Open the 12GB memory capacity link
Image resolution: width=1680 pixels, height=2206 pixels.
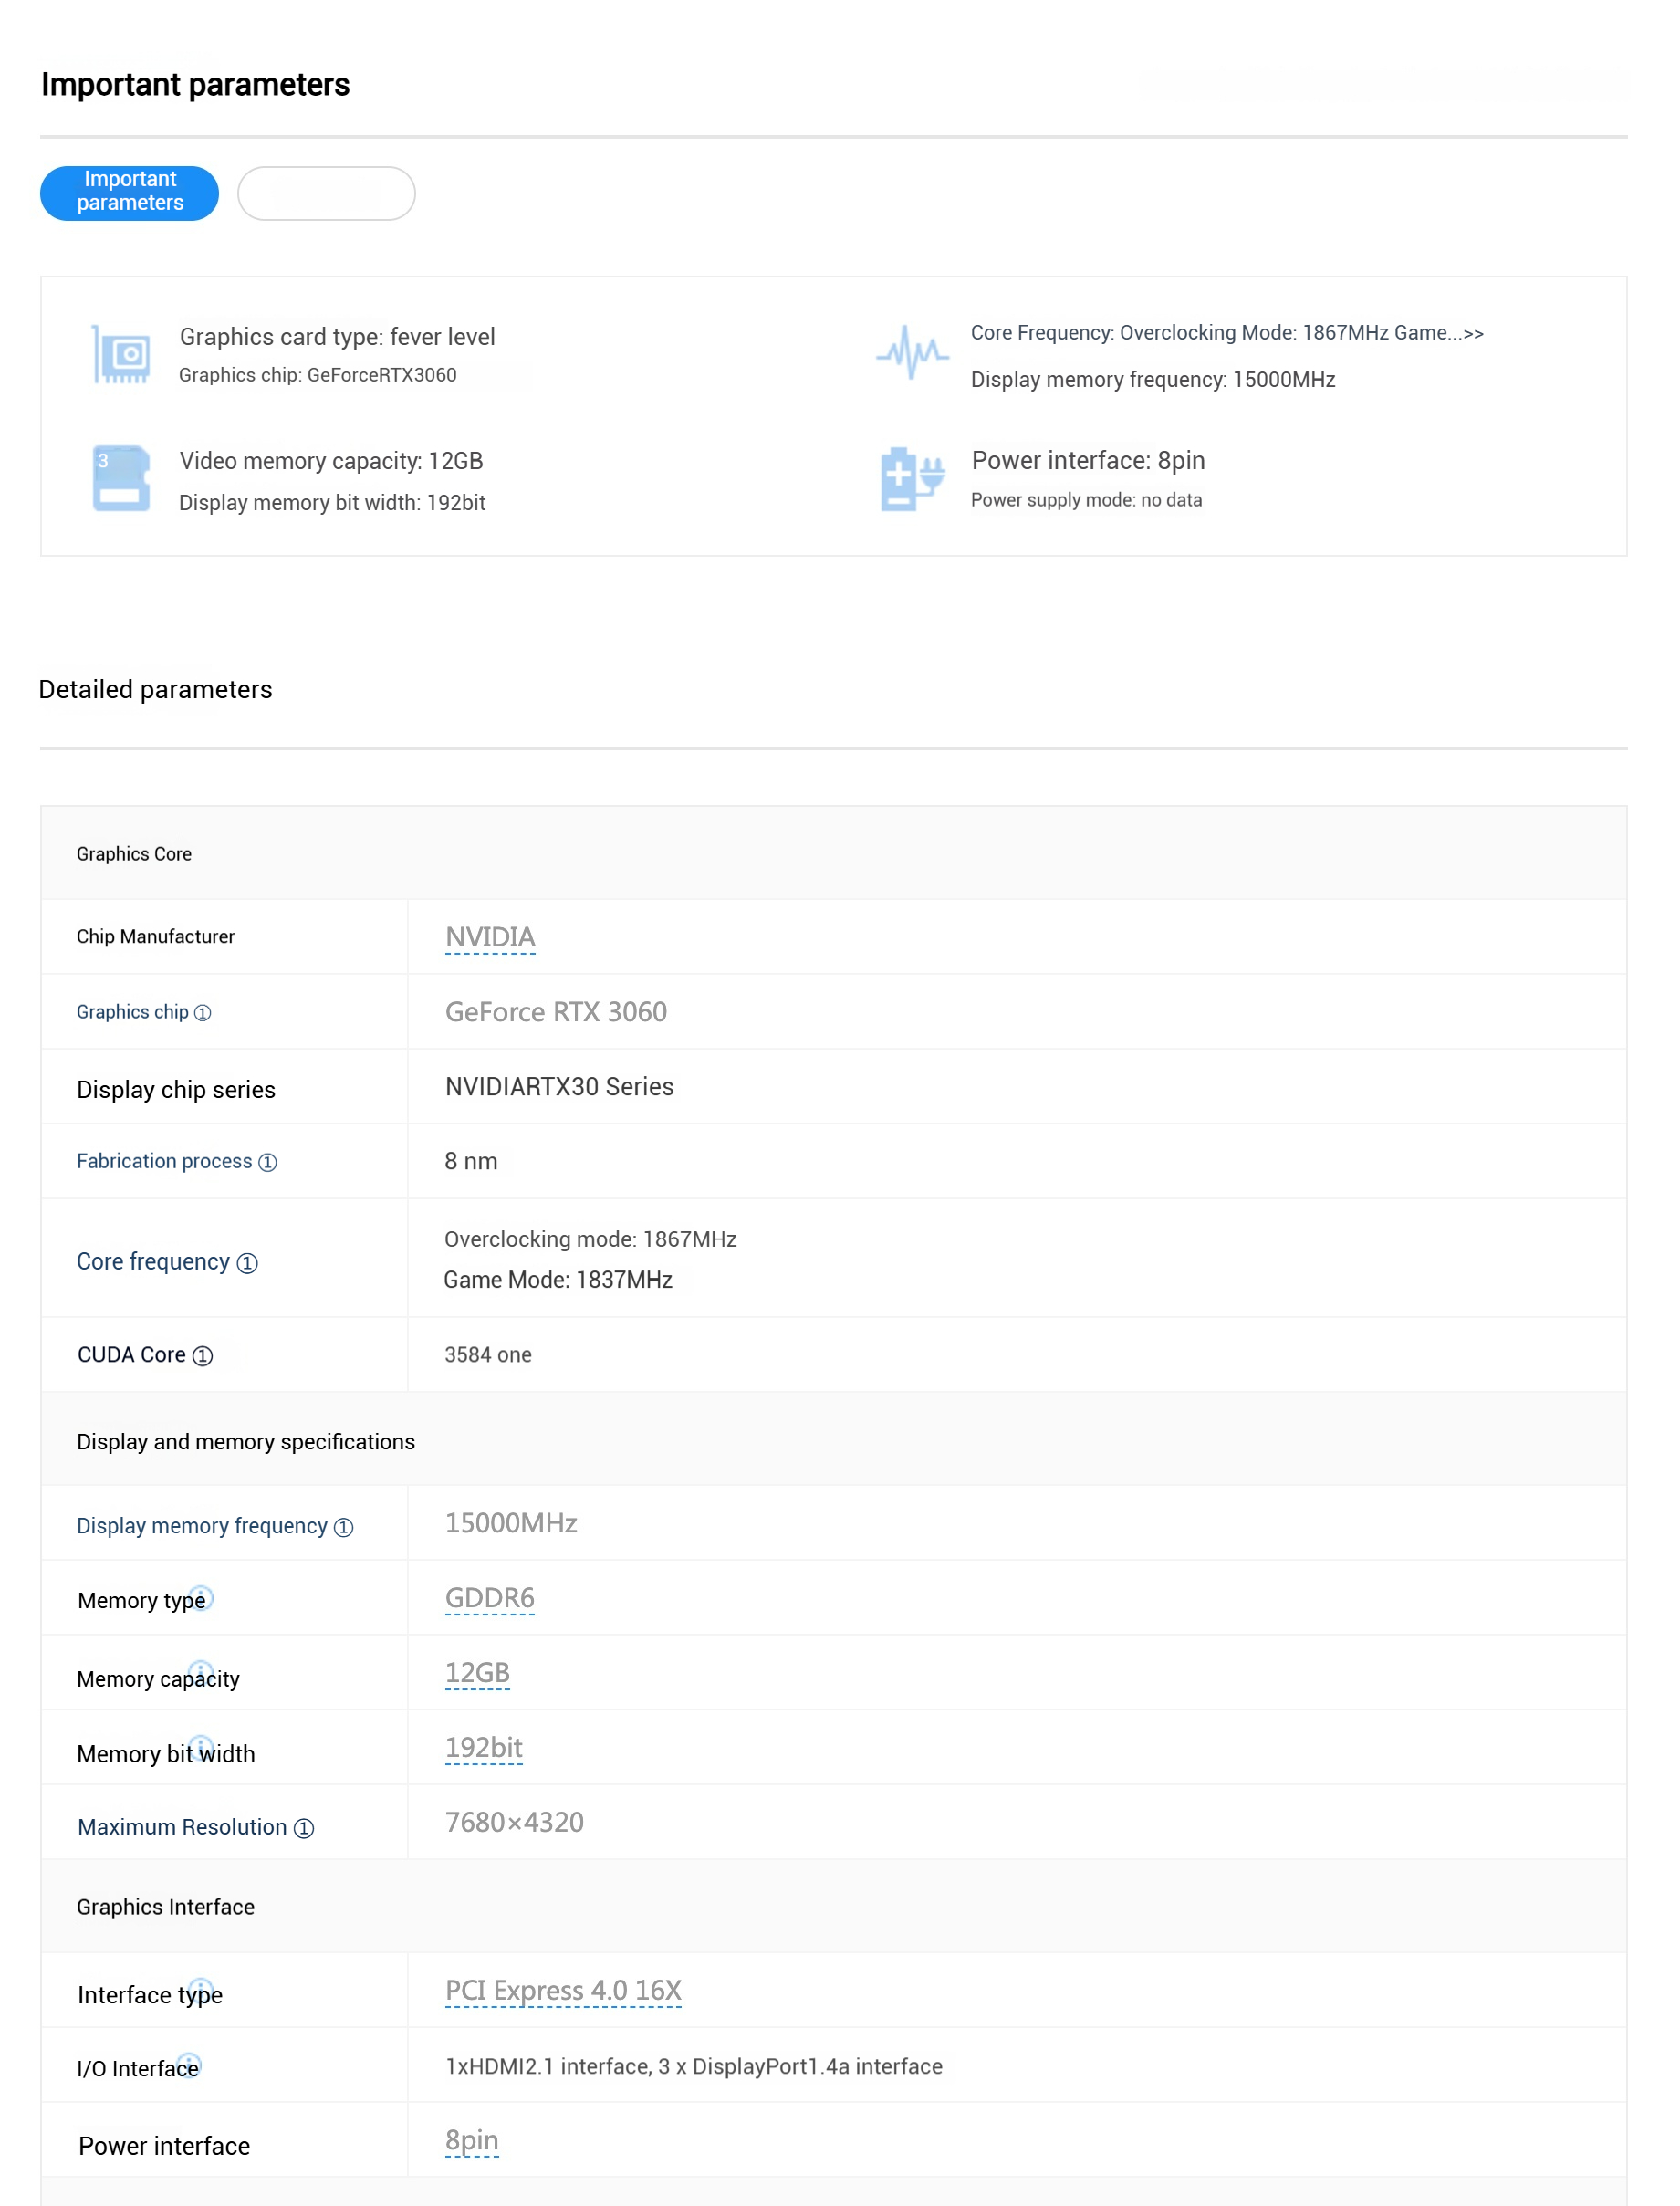pos(478,1673)
